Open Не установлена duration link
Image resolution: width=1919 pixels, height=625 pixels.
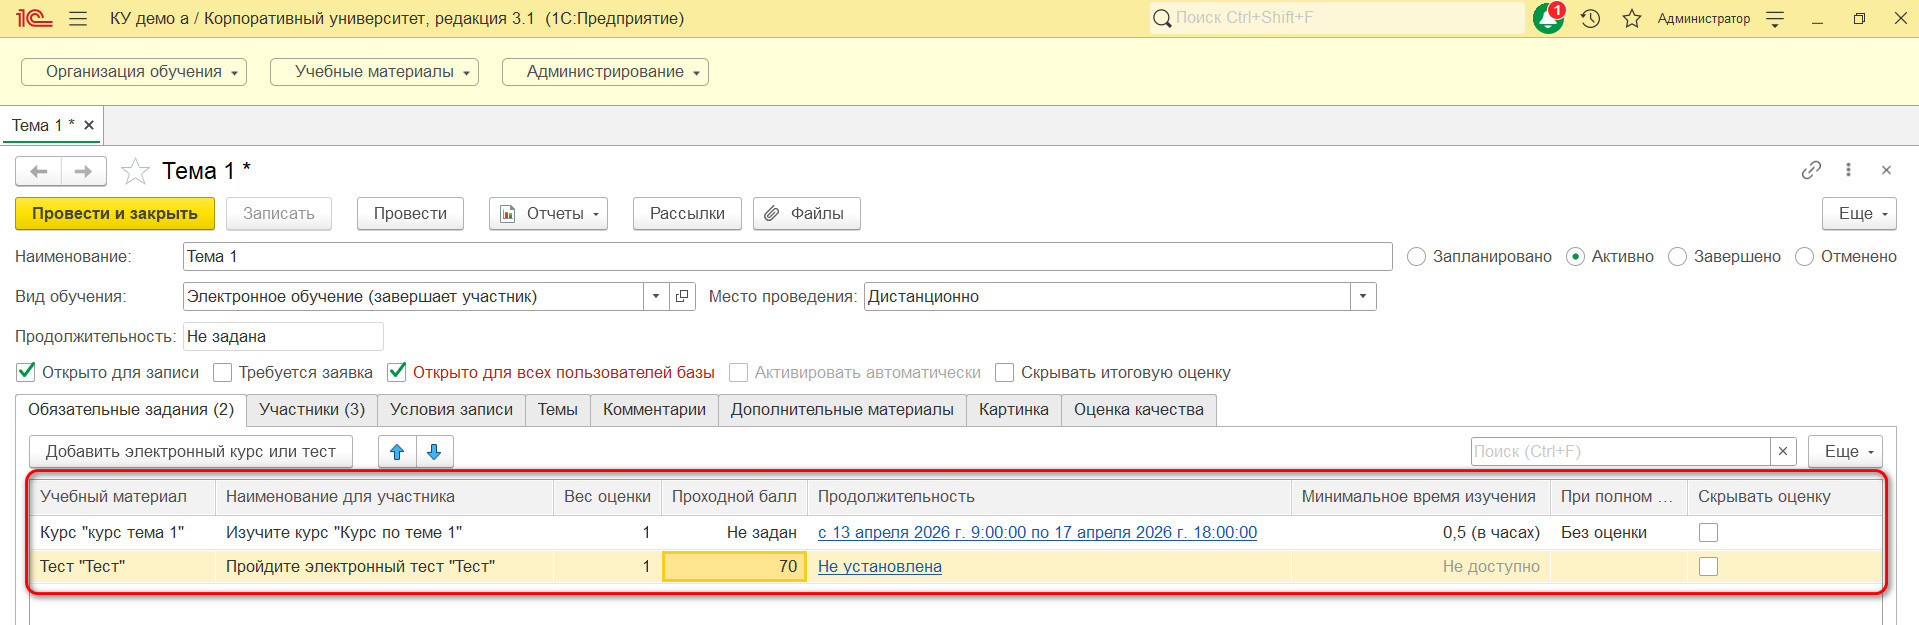tap(880, 567)
